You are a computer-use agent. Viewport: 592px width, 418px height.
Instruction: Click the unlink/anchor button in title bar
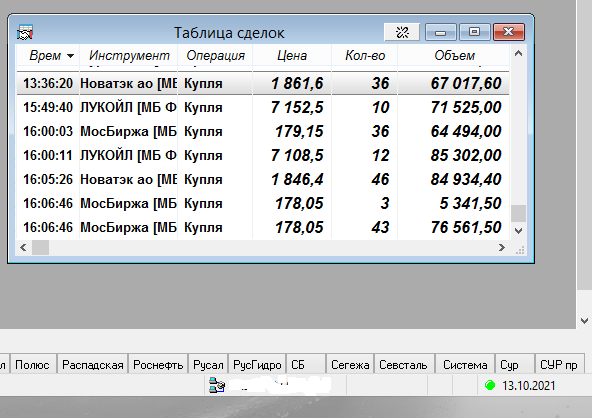click(x=402, y=32)
